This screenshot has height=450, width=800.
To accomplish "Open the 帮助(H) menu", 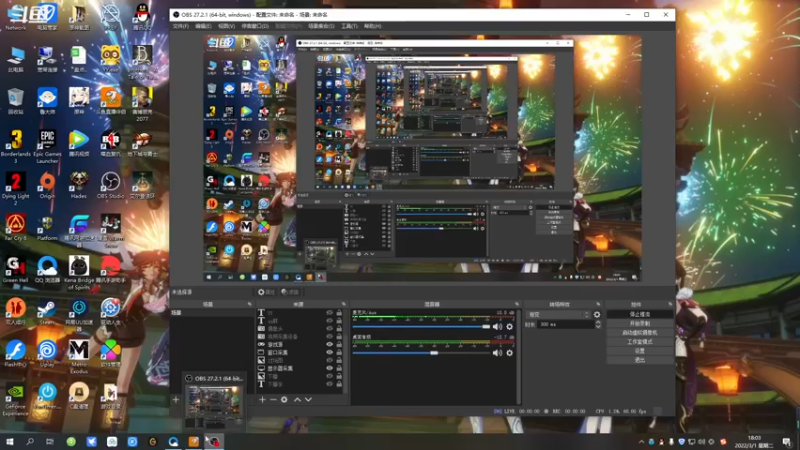I will [372, 26].
